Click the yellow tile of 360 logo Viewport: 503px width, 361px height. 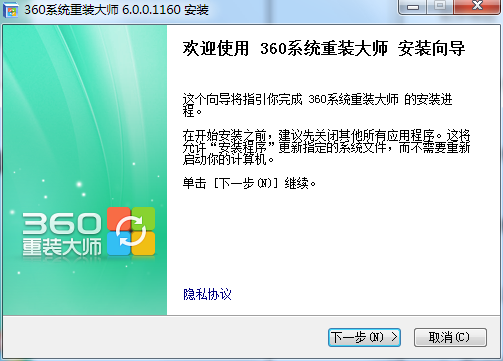point(143,244)
